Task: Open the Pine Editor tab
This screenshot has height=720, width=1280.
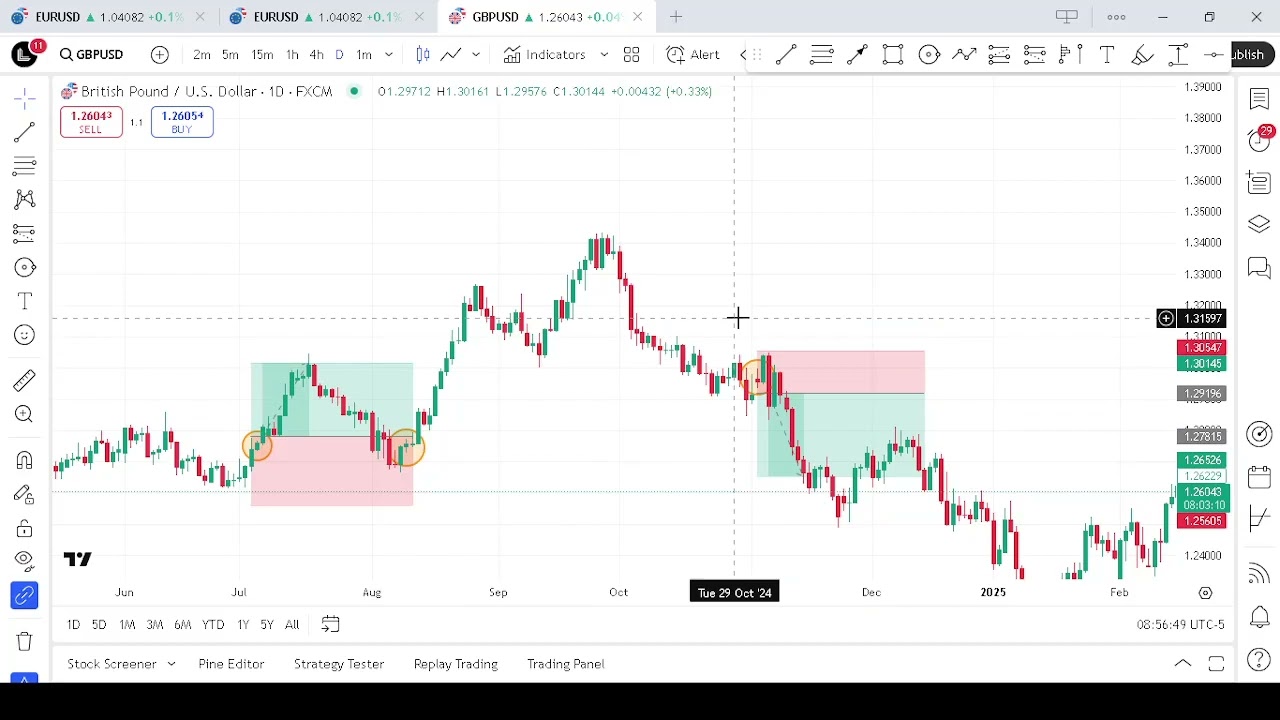Action: (231, 664)
